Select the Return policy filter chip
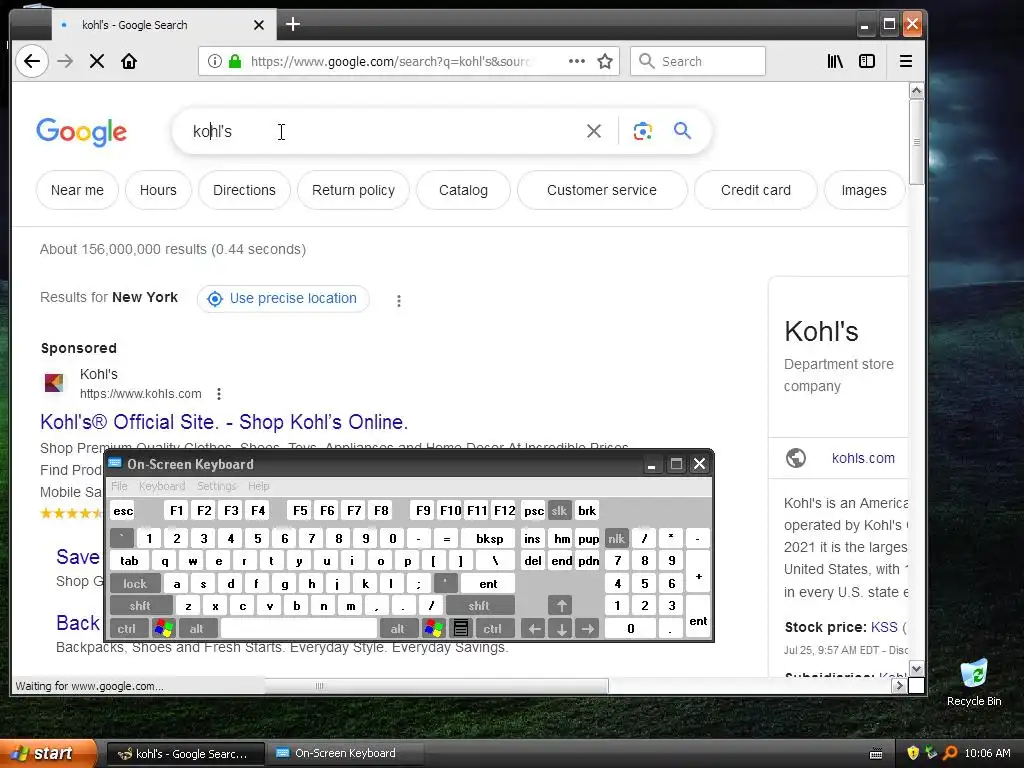Image resolution: width=1024 pixels, height=768 pixels. (353, 190)
